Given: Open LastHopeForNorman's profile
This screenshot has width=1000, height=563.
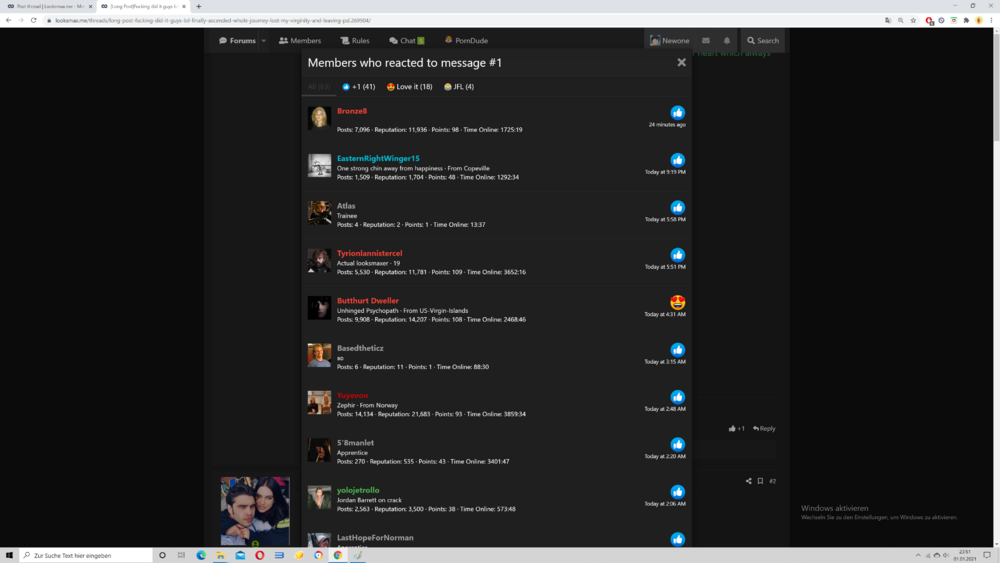Looking at the screenshot, I should point(375,537).
